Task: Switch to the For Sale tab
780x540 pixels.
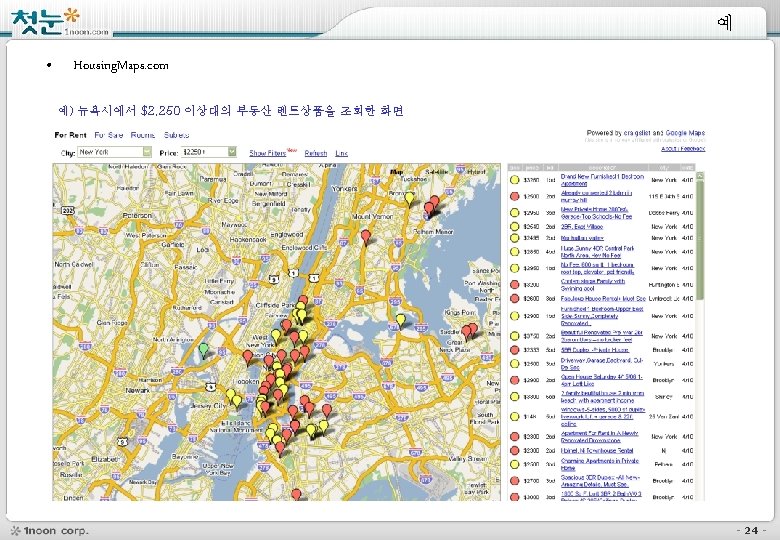Action: tap(108, 135)
